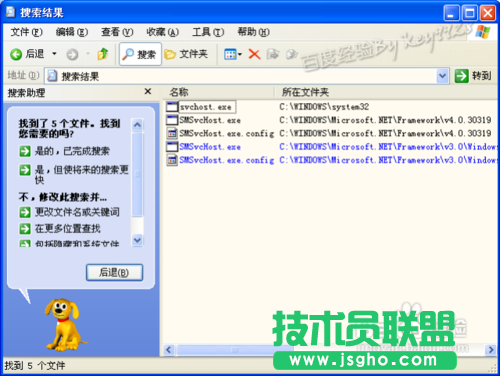Screen dimensions: 500x376
Task: Open the 编辑(E) menu
Action: (72, 32)
